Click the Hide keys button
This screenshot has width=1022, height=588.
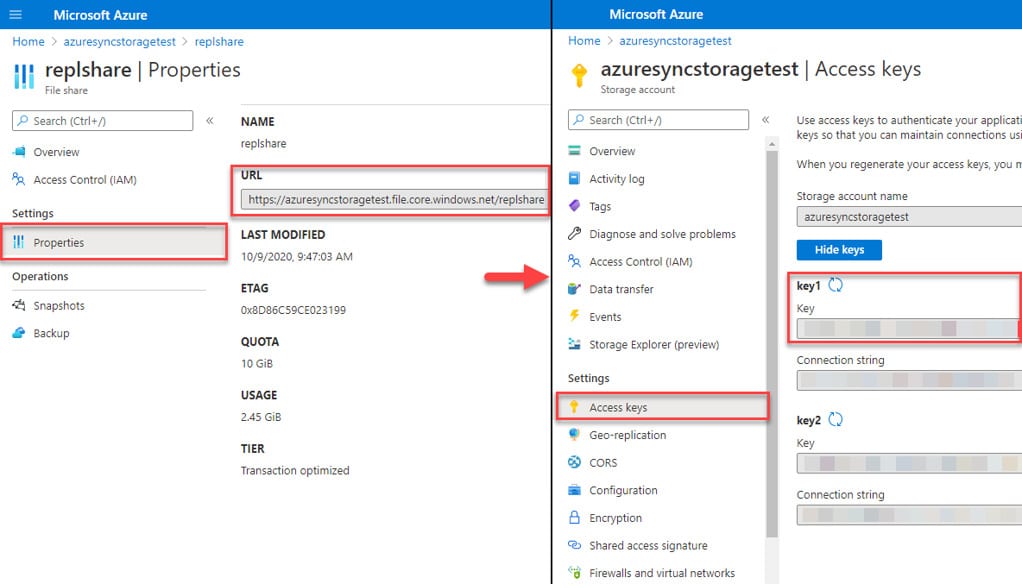click(x=839, y=250)
